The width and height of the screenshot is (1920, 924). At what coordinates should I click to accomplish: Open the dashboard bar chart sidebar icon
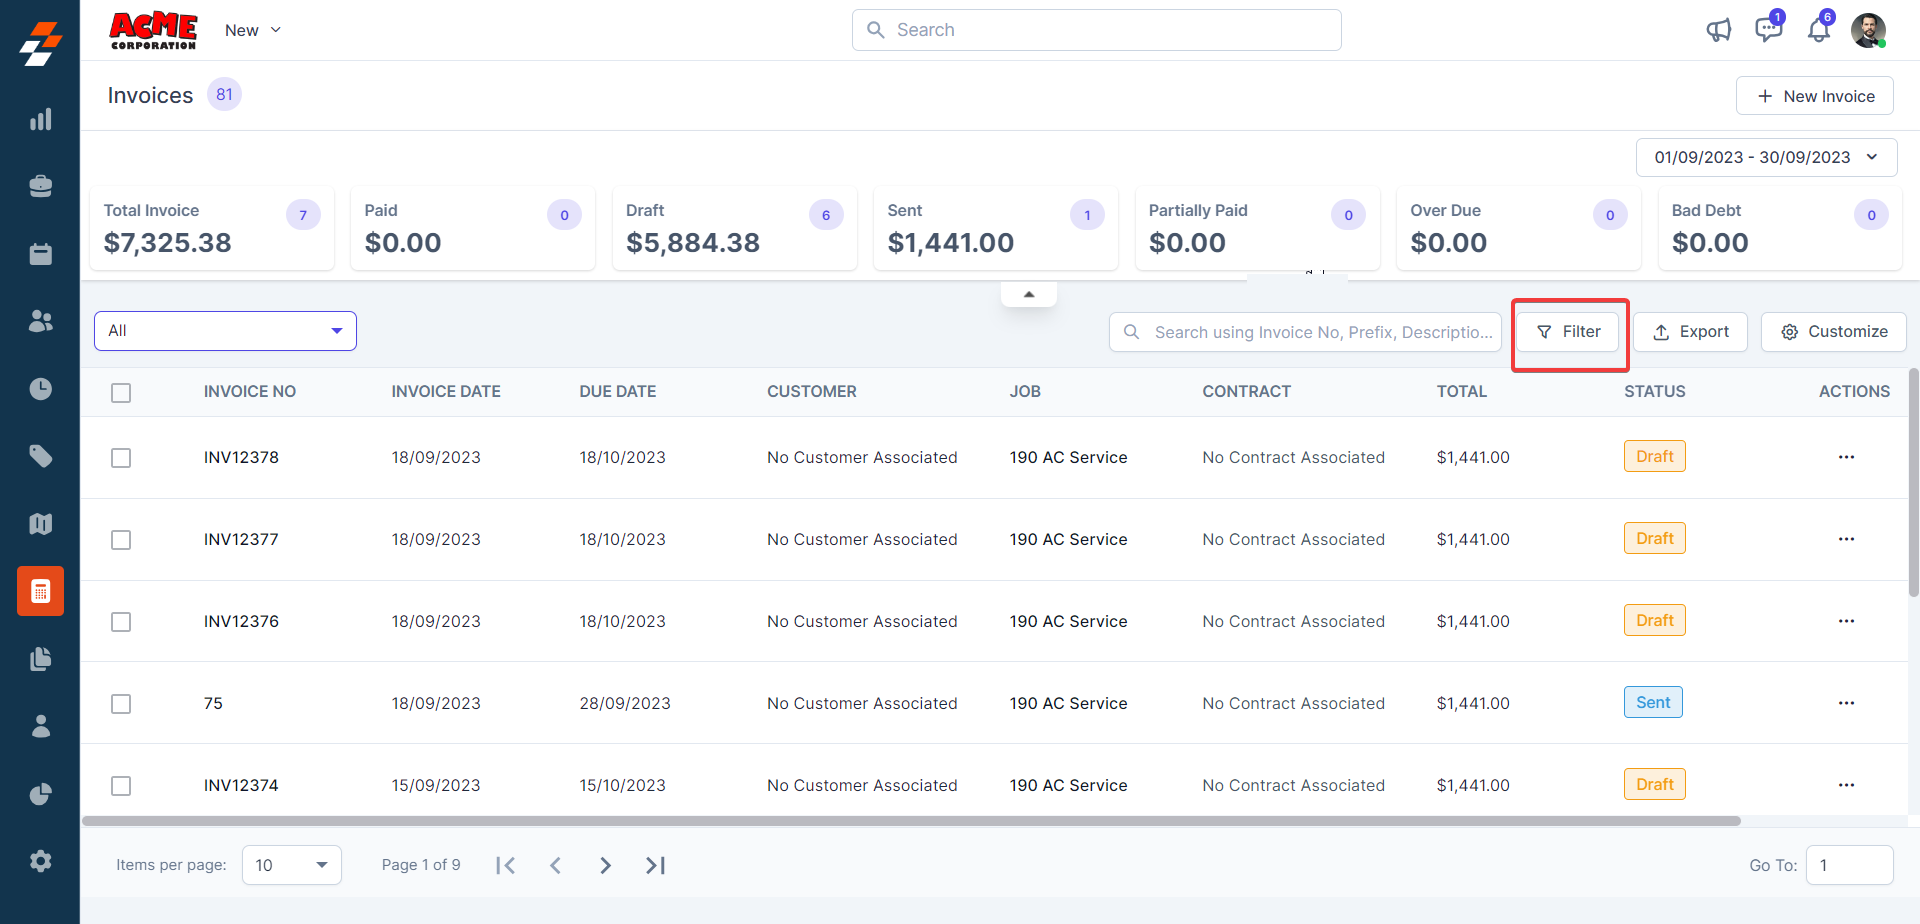(x=40, y=120)
